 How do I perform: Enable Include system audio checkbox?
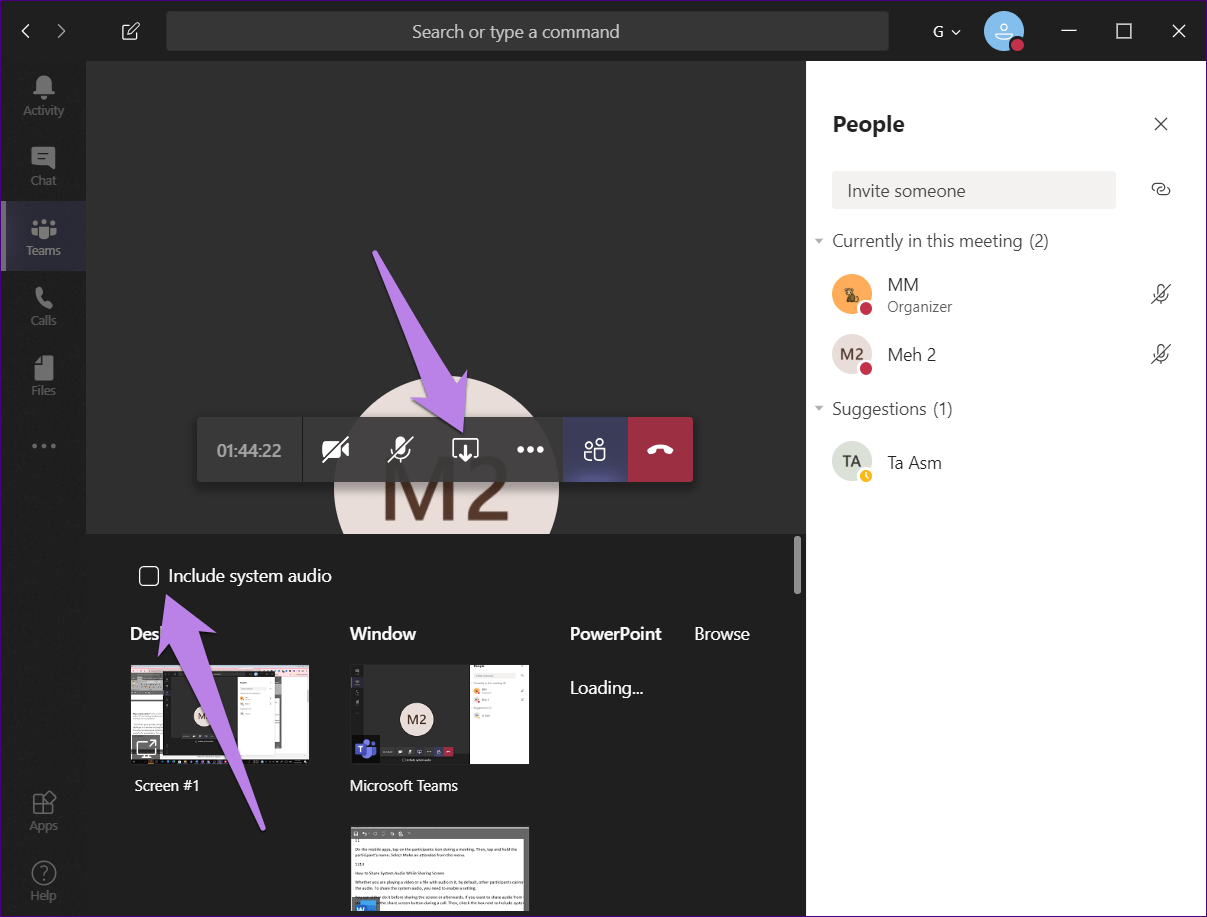(149, 576)
